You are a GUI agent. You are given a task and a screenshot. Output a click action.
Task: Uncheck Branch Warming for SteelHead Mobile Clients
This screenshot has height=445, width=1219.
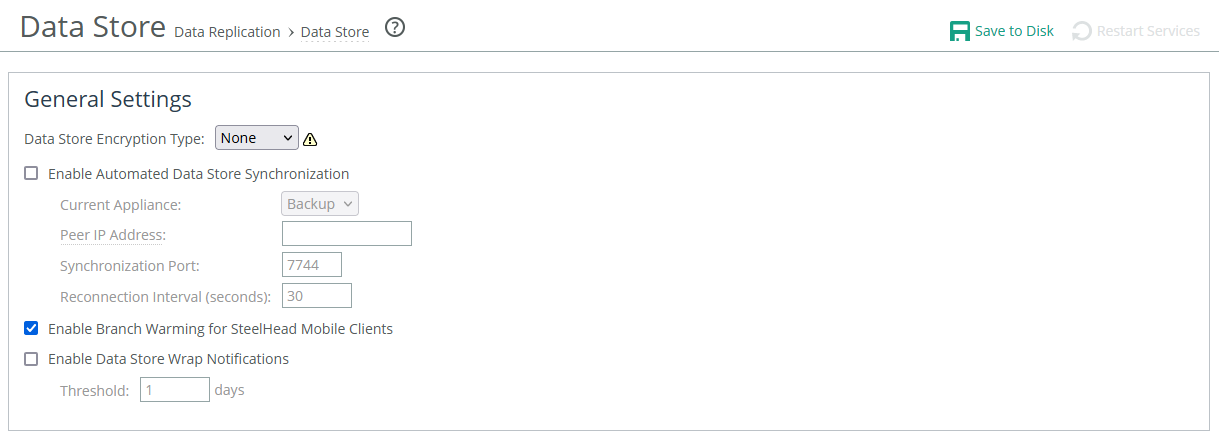click(31, 328)
